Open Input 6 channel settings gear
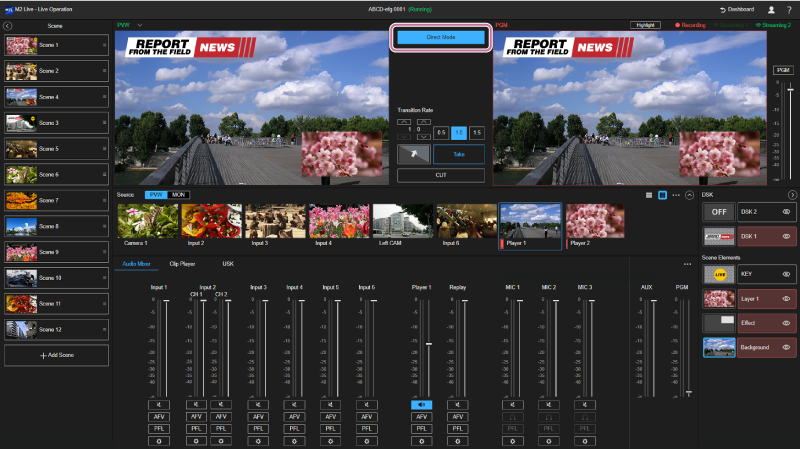 pos(367,441)
